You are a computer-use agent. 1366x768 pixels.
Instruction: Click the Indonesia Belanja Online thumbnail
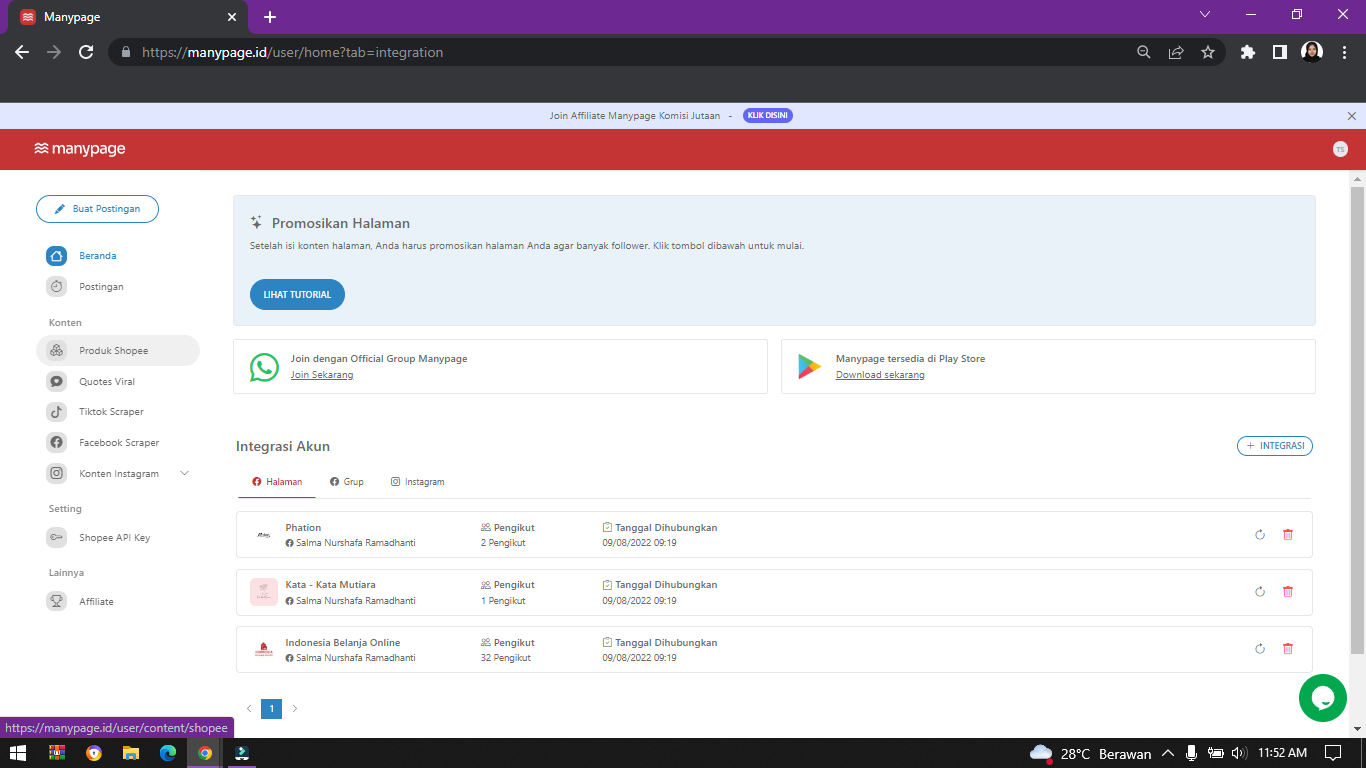point(264,650)
